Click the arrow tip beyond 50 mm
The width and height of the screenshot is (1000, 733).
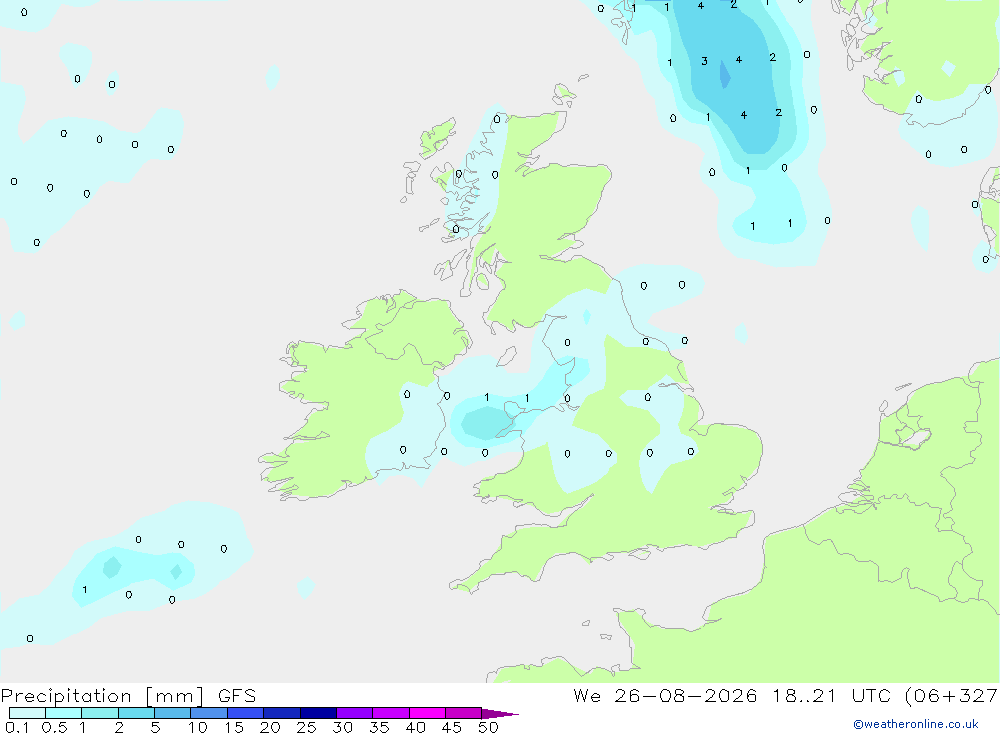(501, 714)
